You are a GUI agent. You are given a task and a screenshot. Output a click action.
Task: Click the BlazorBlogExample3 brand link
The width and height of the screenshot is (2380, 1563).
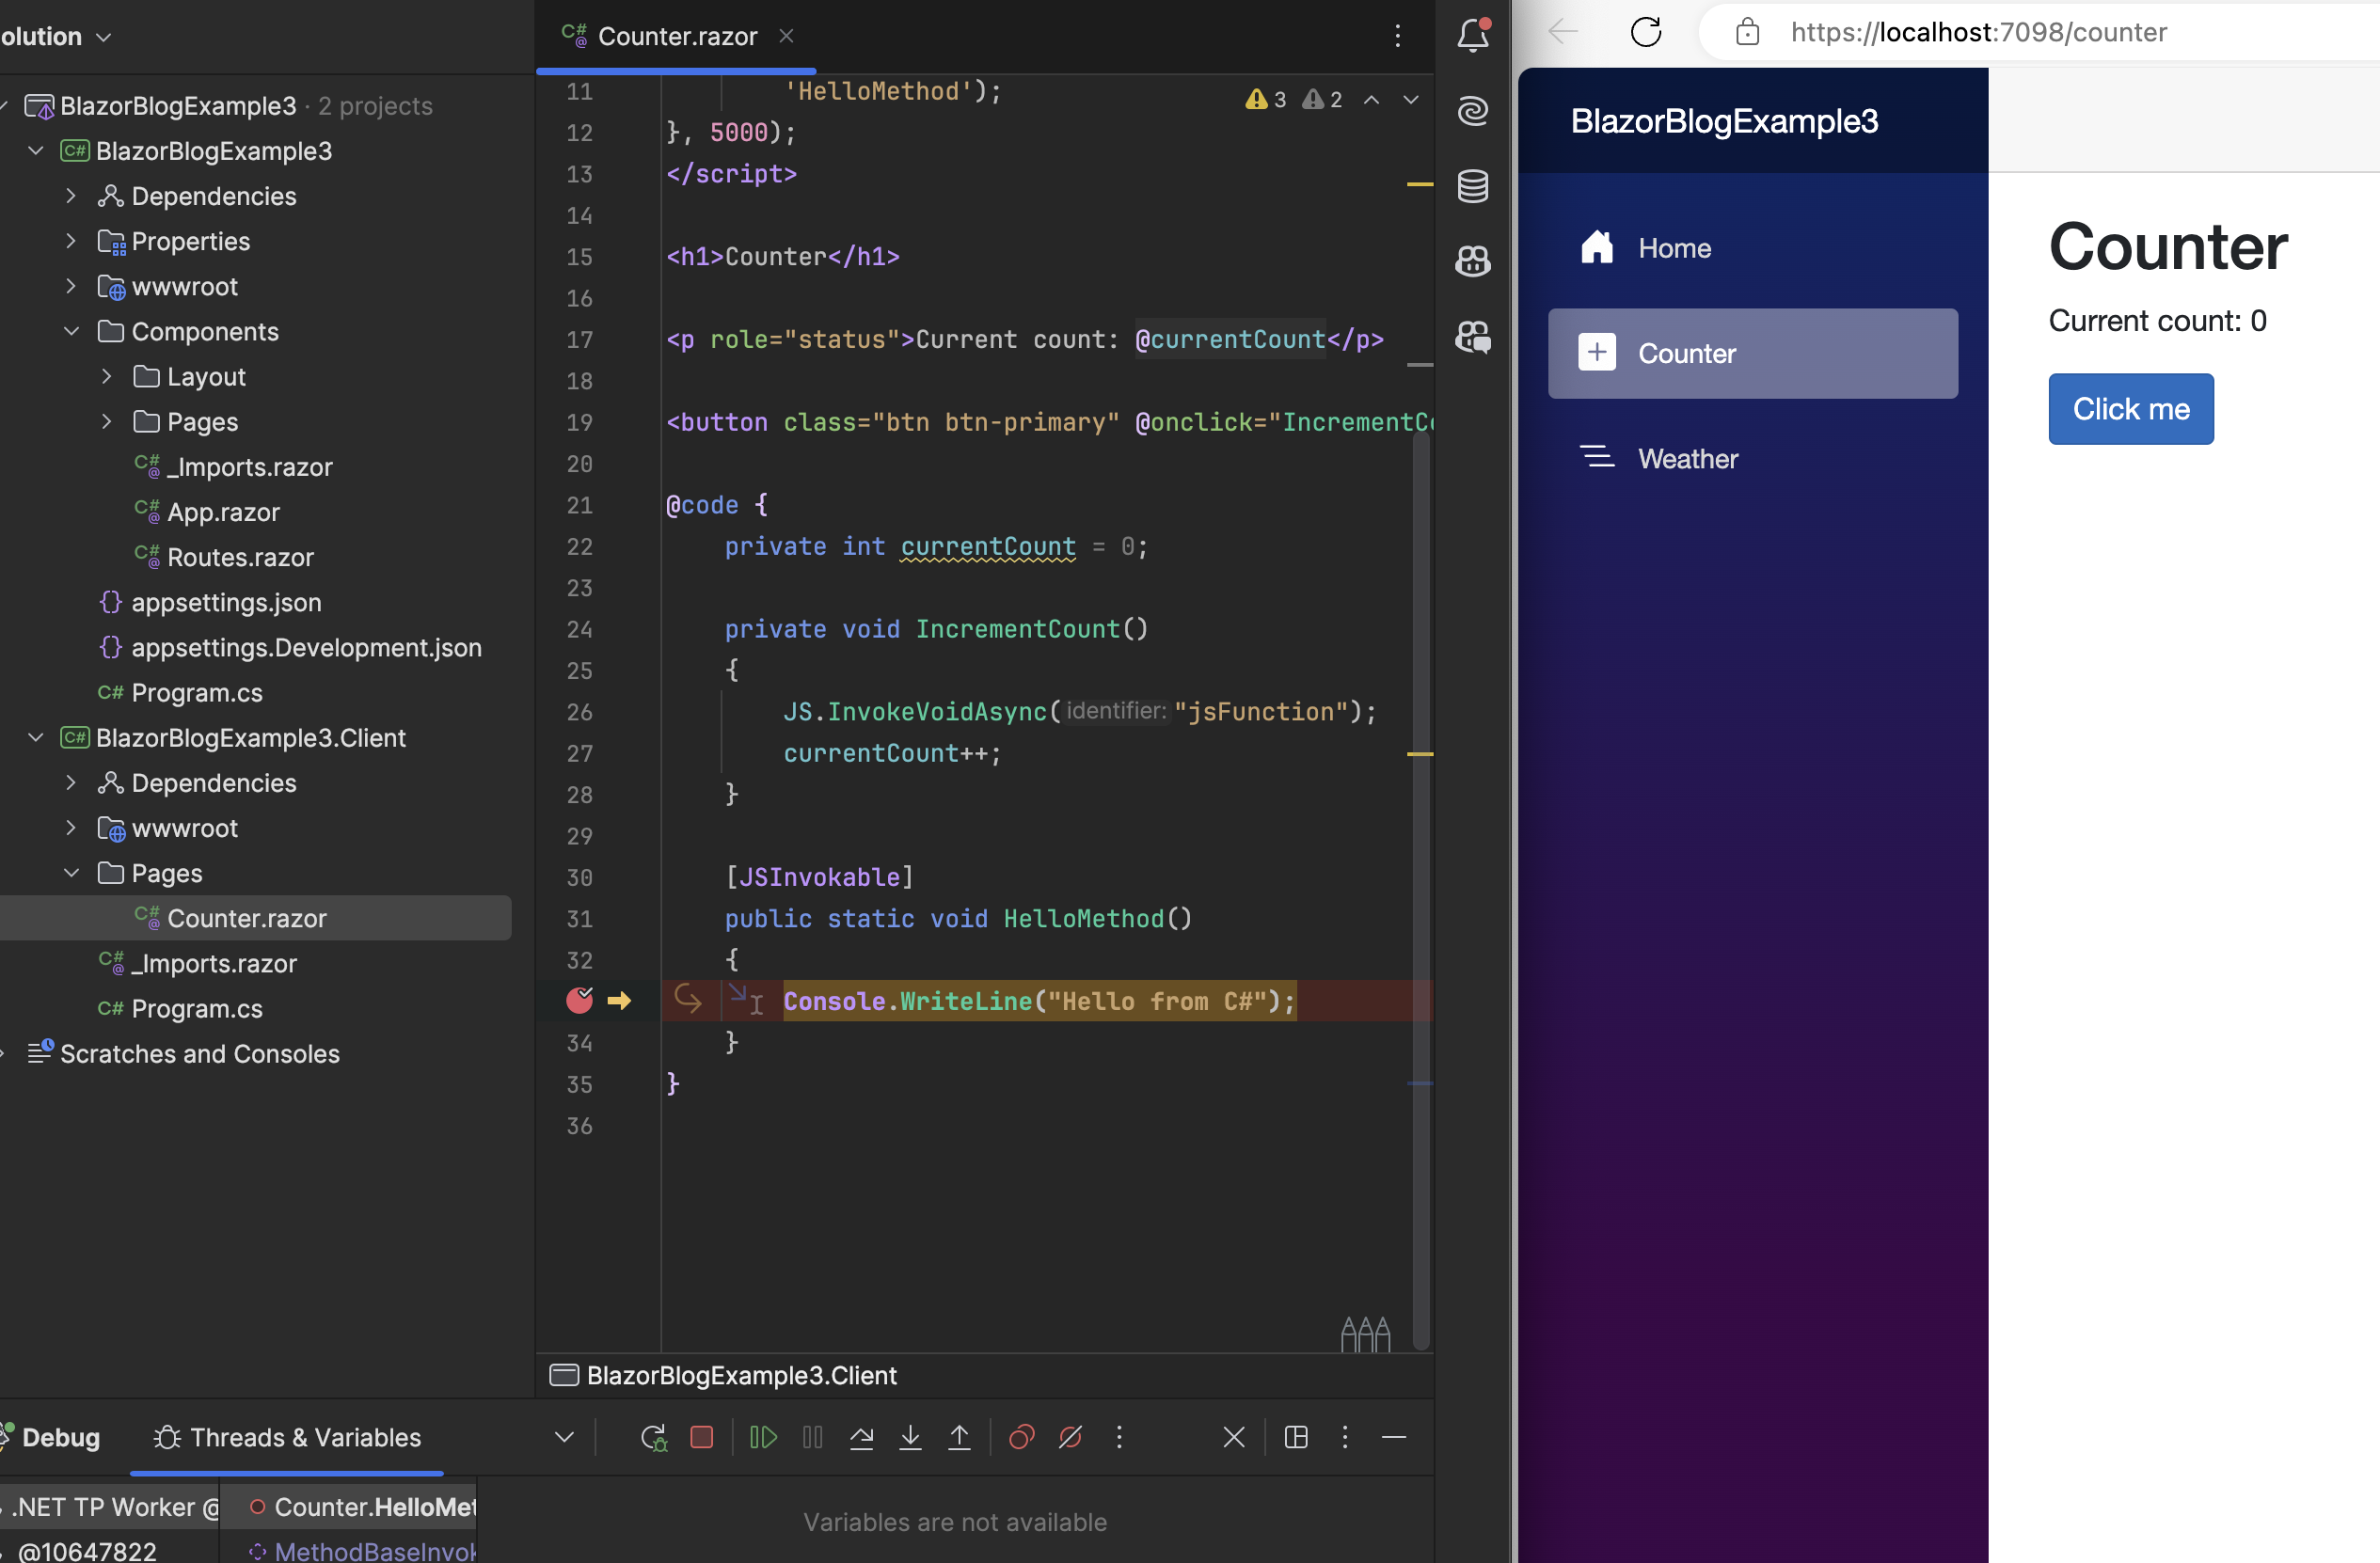coord(1724,121)
